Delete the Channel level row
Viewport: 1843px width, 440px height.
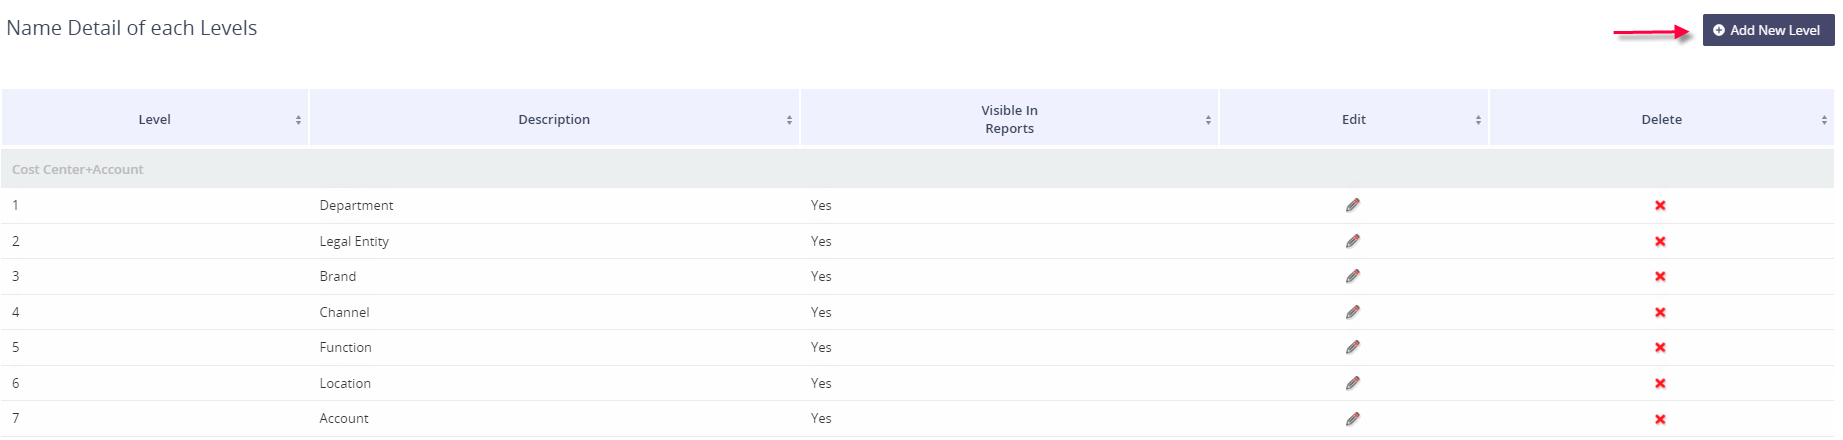point(1660,313)
